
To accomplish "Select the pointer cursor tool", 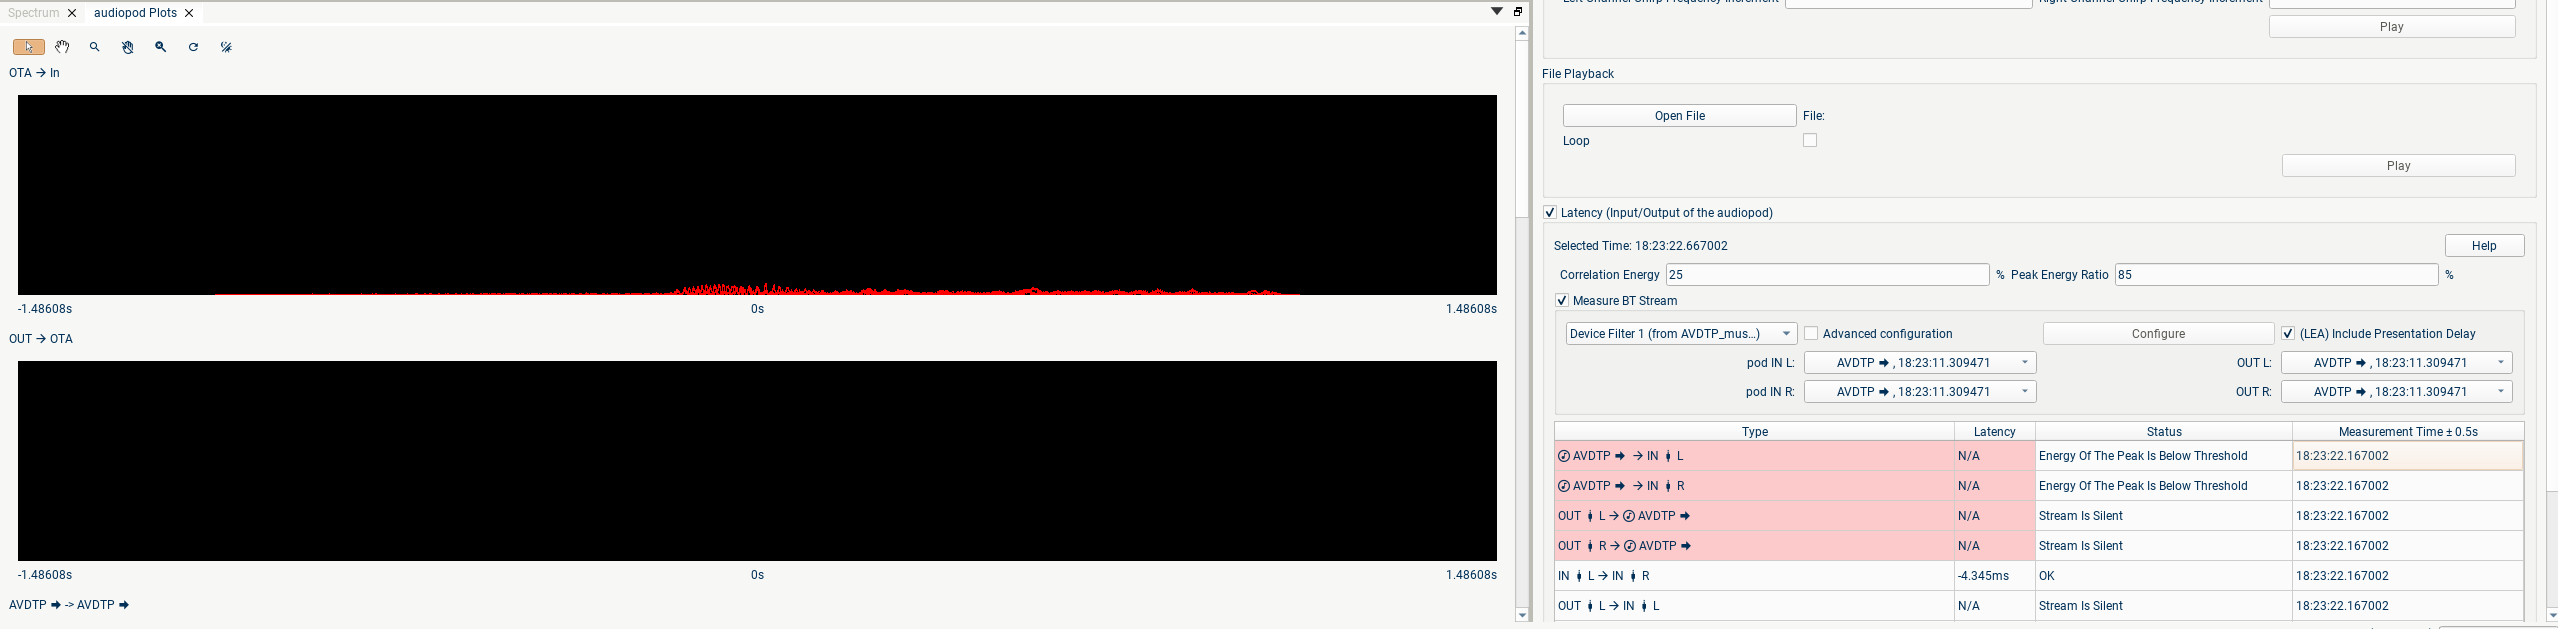I will (28, 47).
